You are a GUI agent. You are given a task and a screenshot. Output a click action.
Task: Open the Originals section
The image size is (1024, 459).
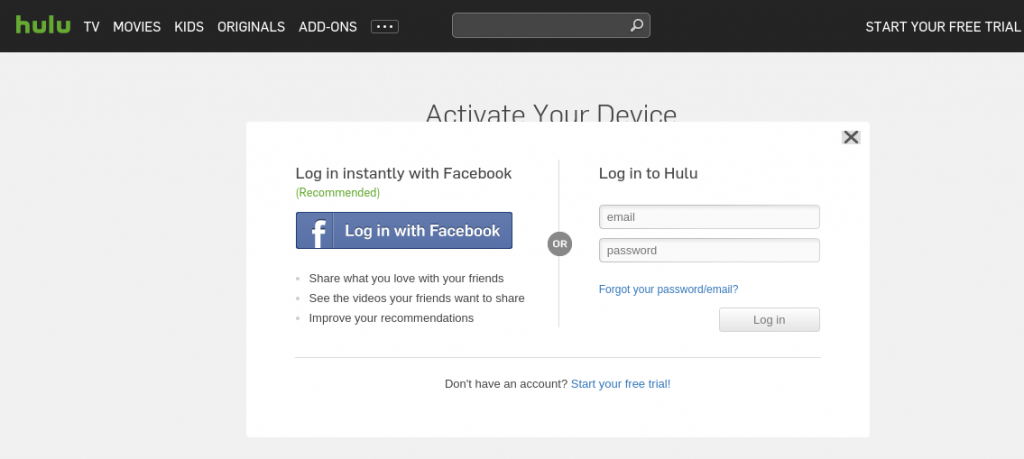(251, 27)
